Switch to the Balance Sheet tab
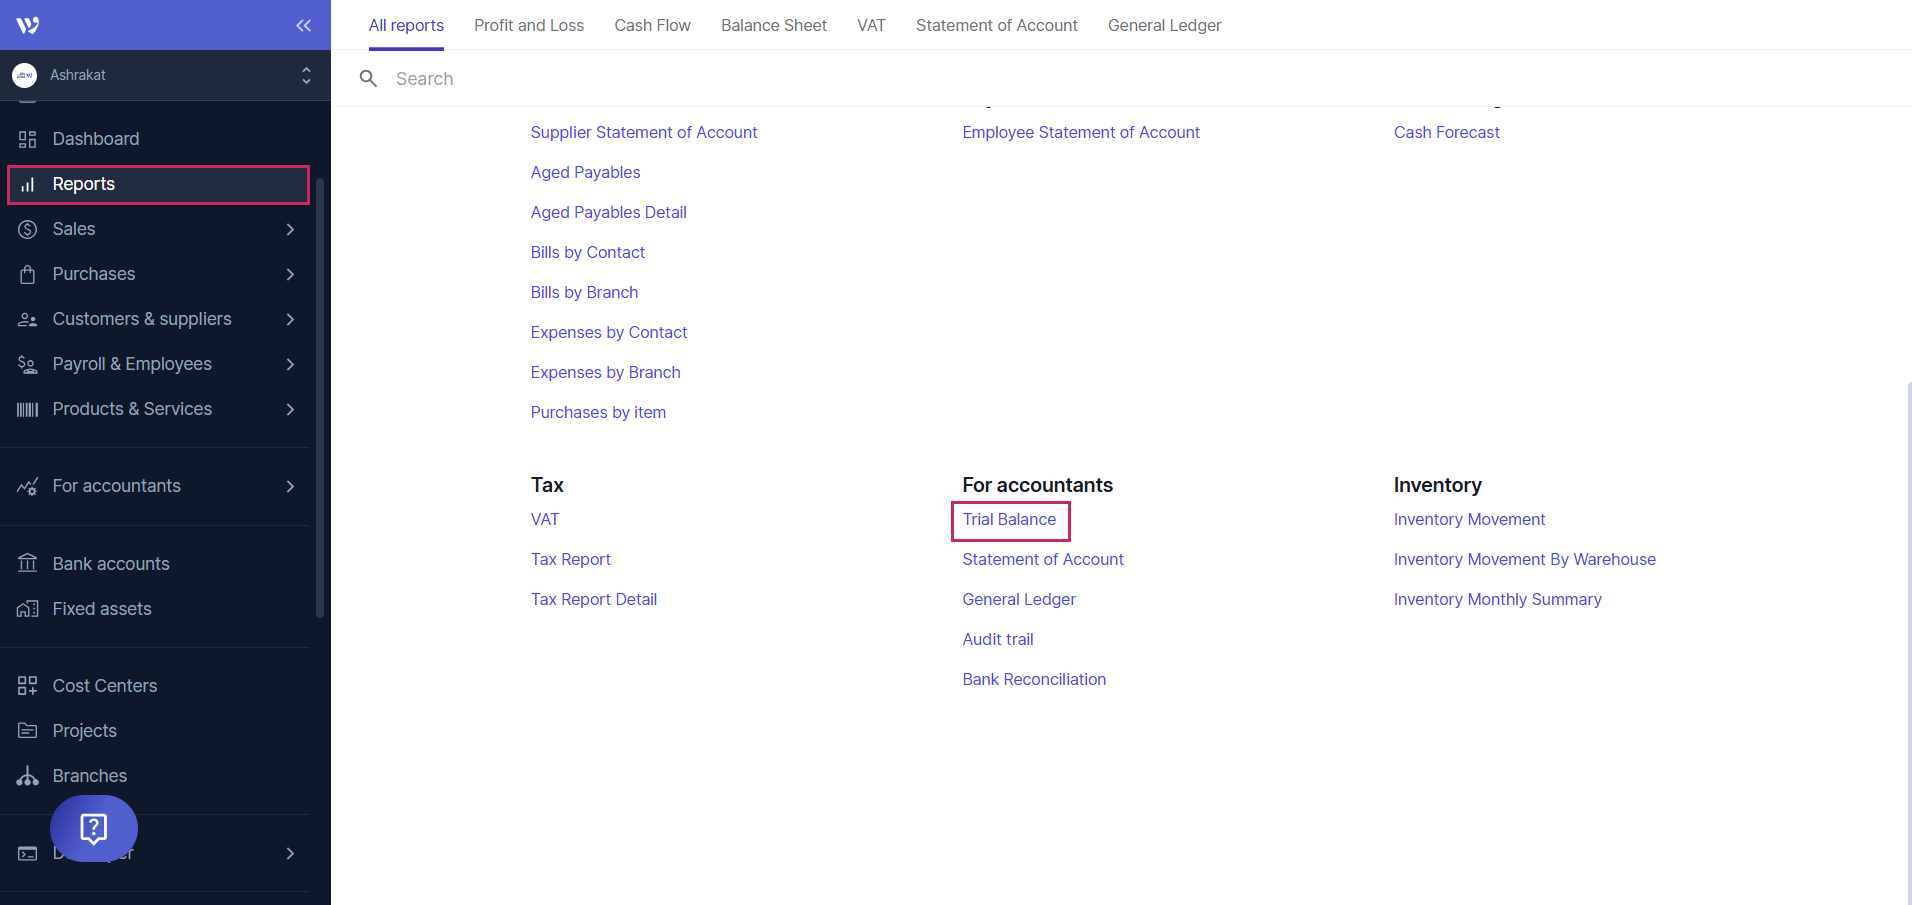 [x=773, y=25]
